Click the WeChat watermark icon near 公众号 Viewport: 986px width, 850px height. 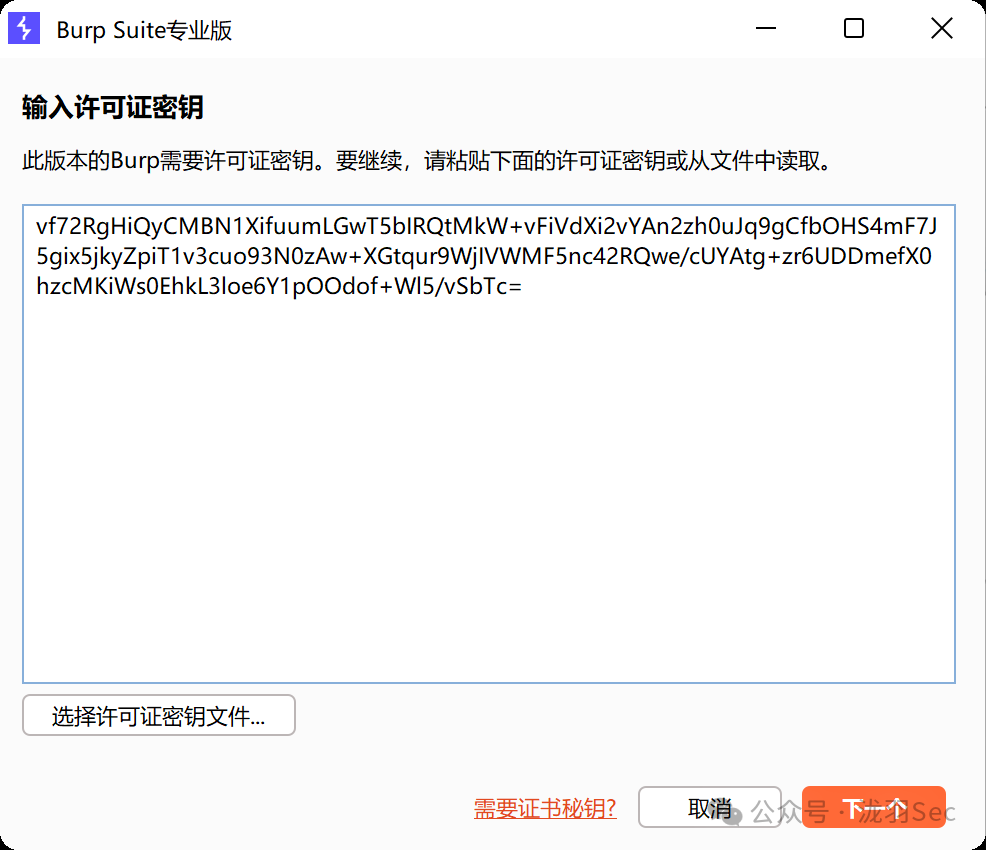click(734, 813)
